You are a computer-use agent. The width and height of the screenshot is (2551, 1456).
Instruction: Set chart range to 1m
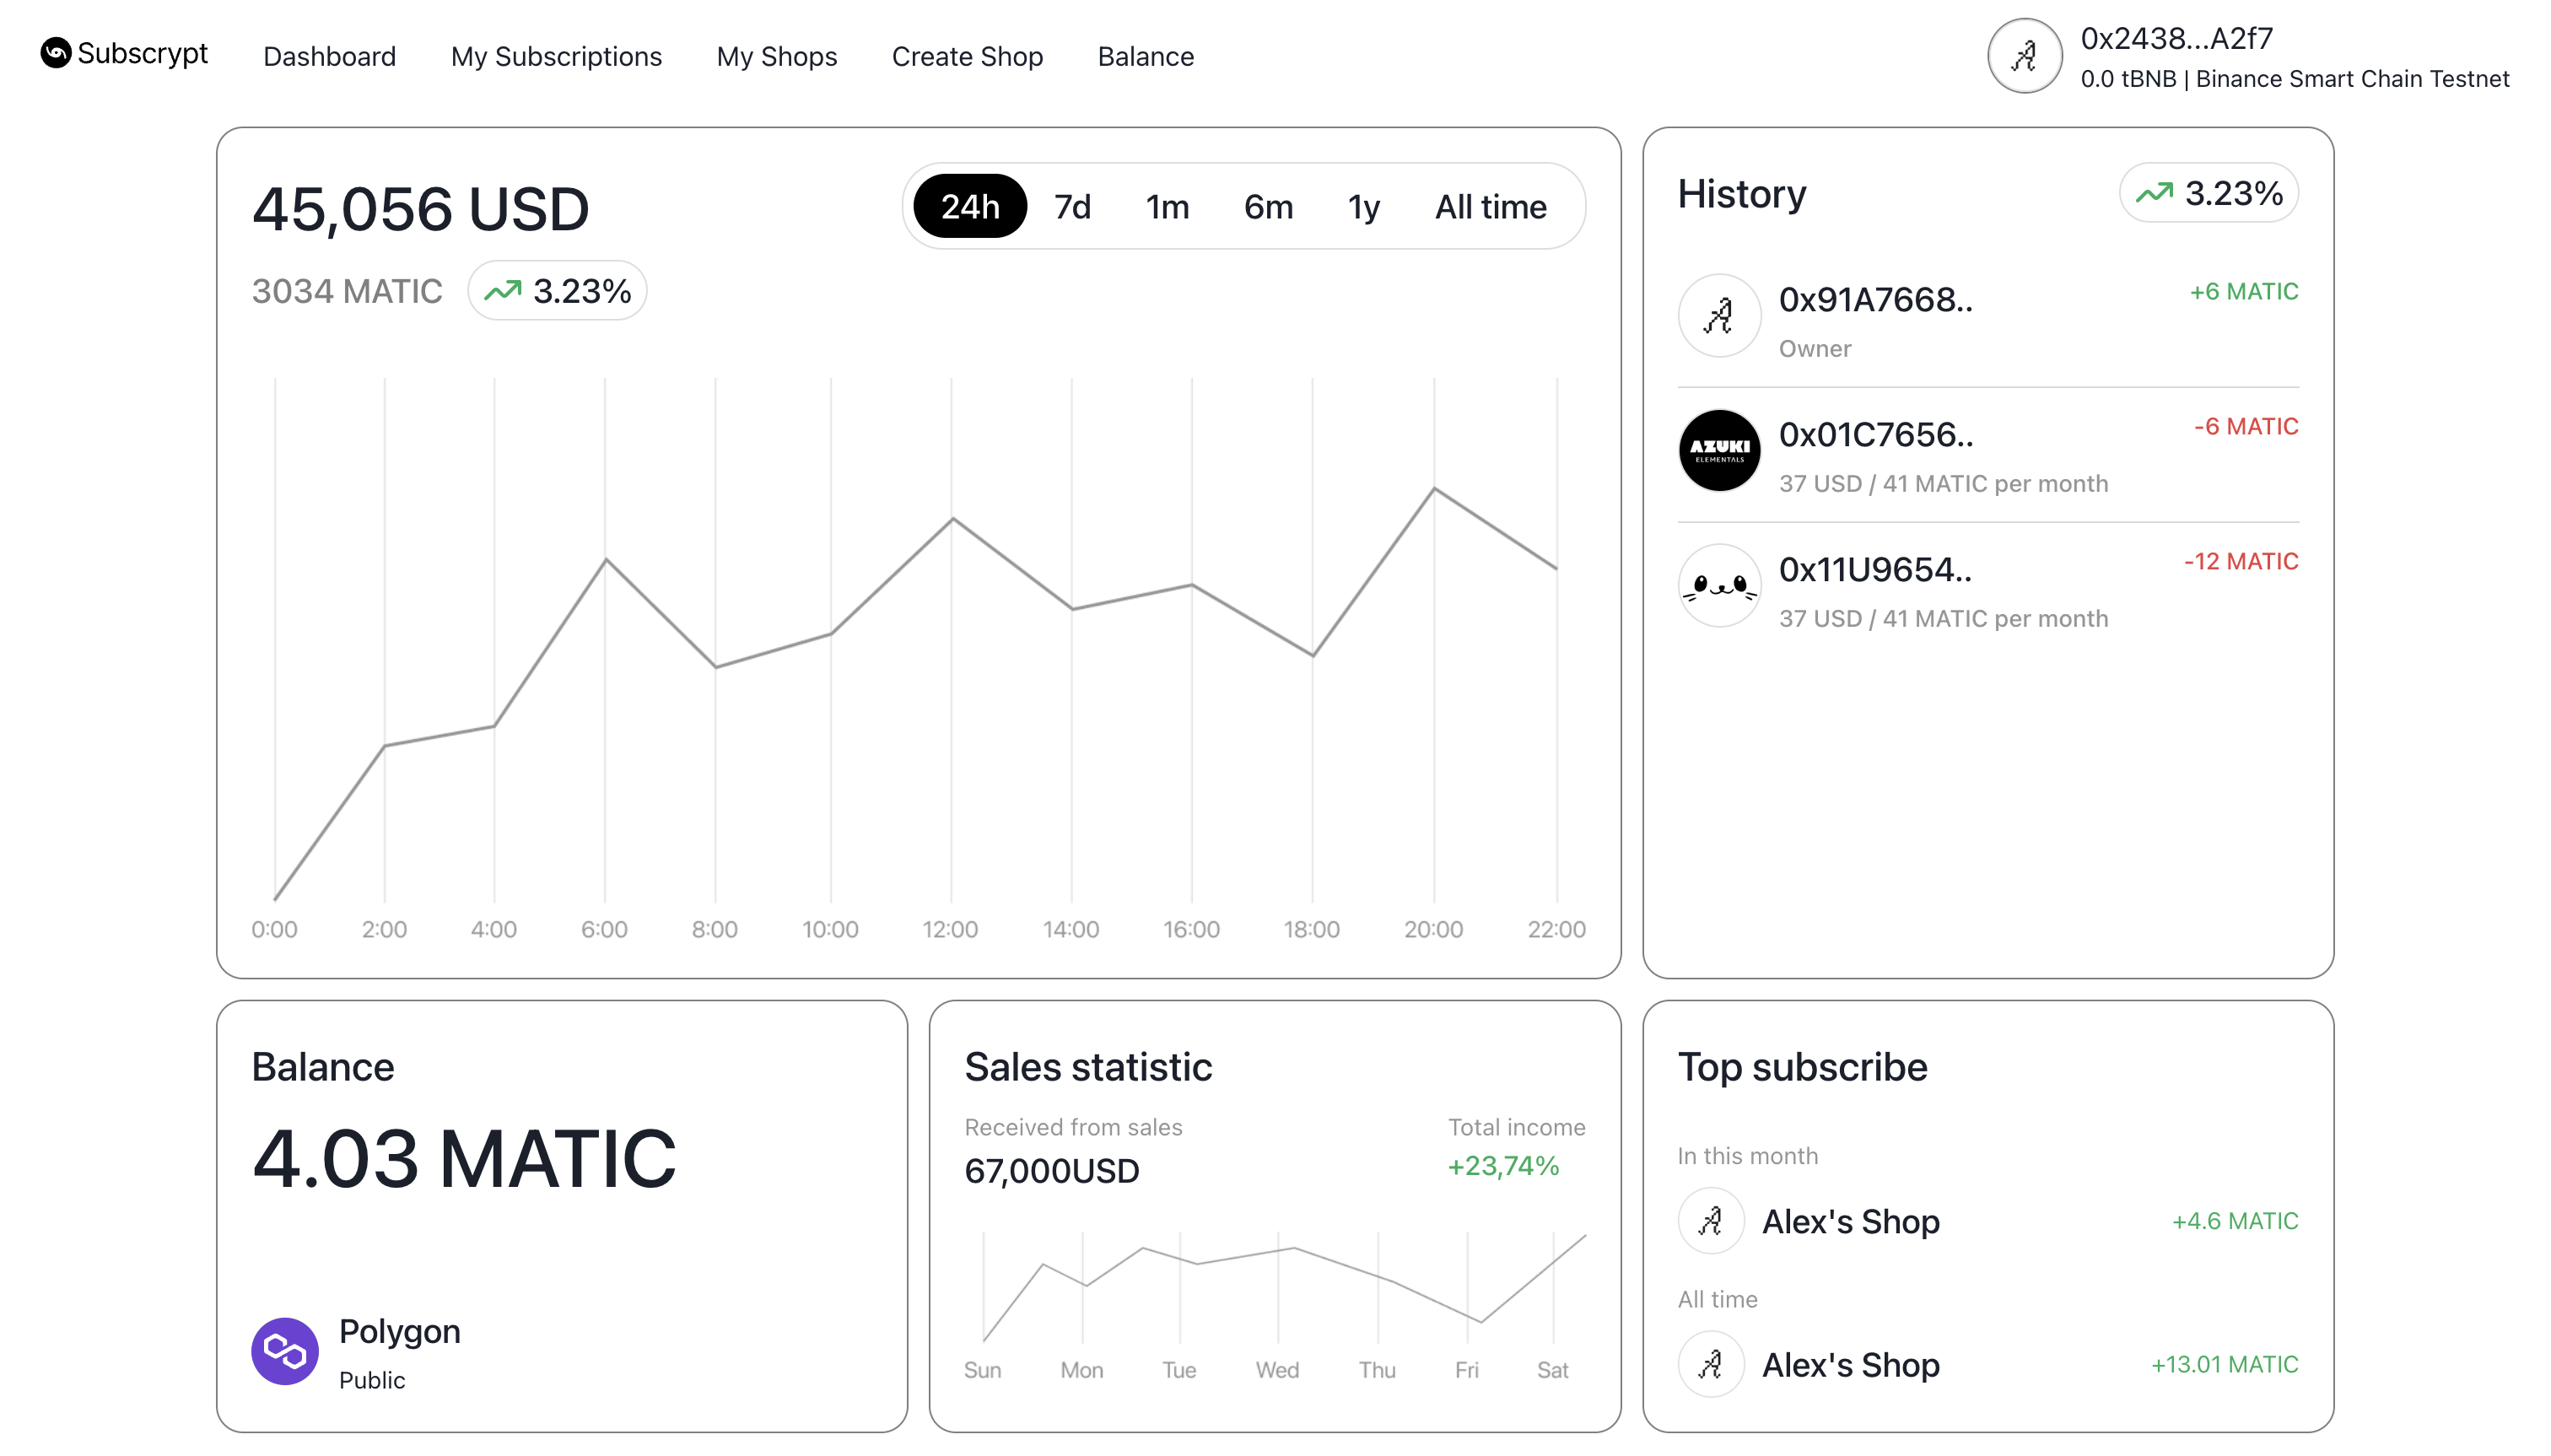1167,207
